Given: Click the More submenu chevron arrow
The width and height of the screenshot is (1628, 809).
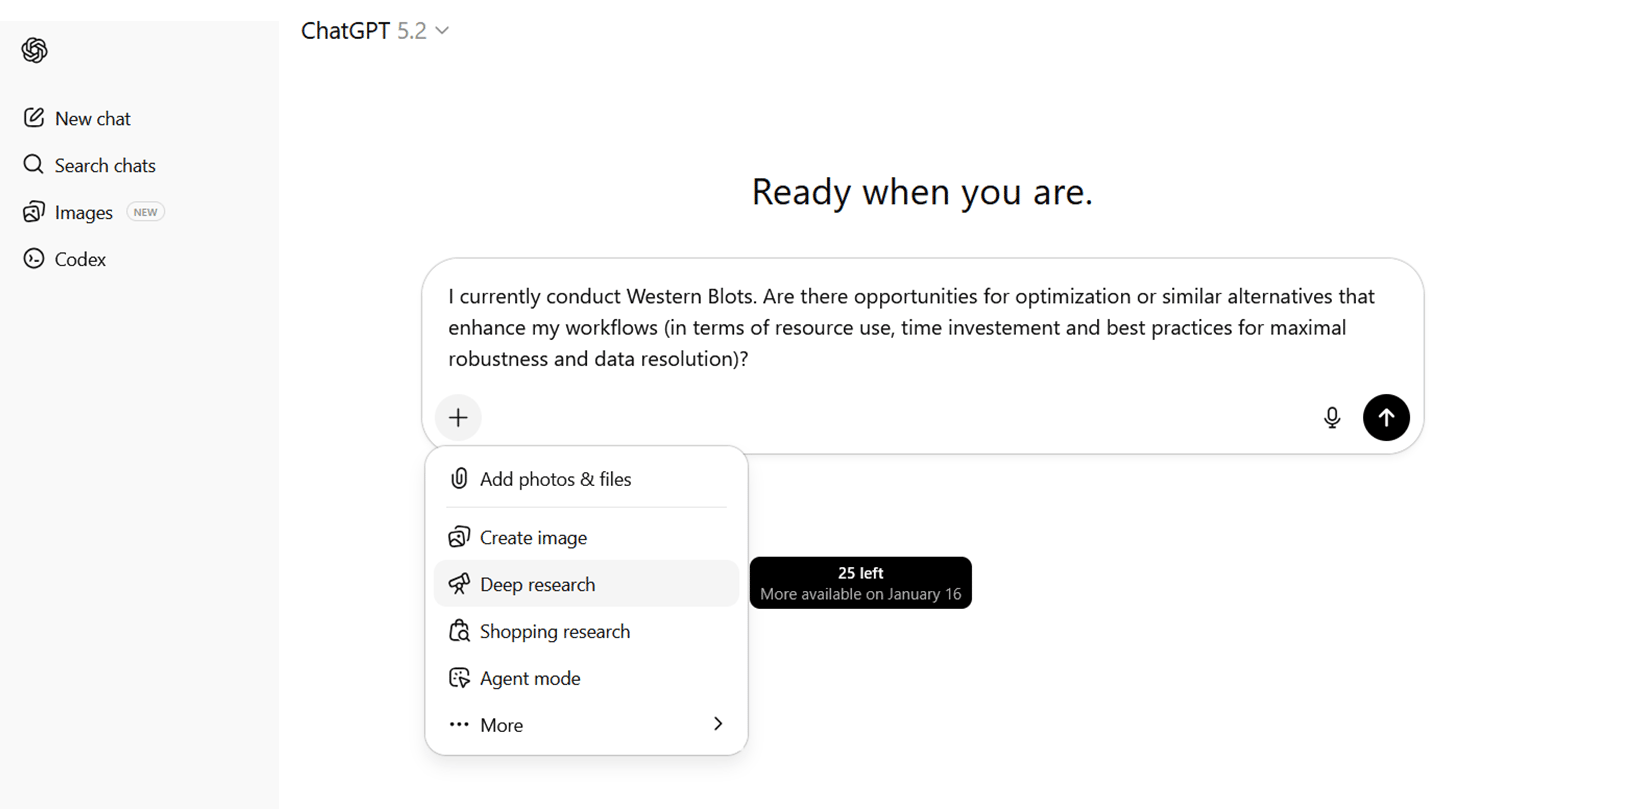Looking at the screenshot, I should click(x=718, y=724).
